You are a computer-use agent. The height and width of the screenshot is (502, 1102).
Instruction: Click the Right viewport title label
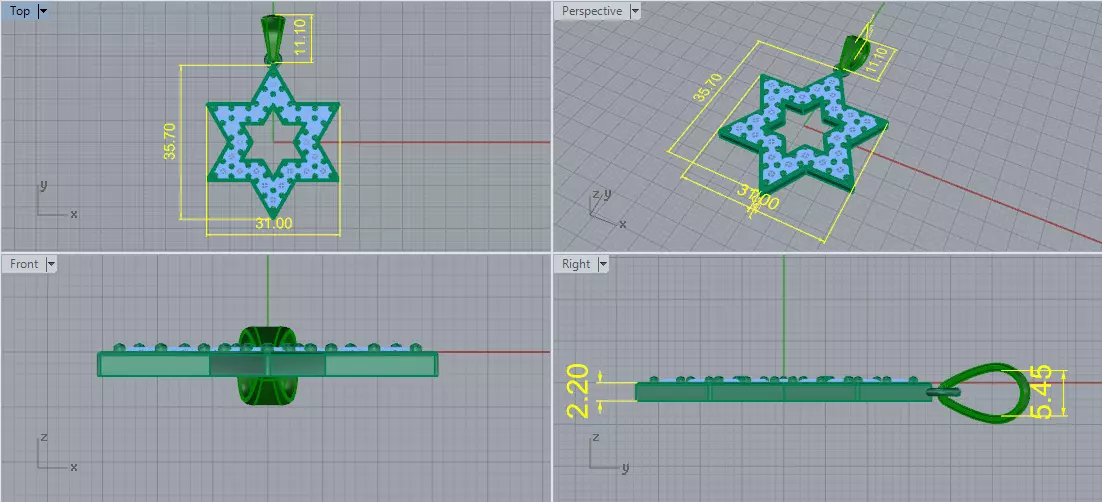(576, 264)
